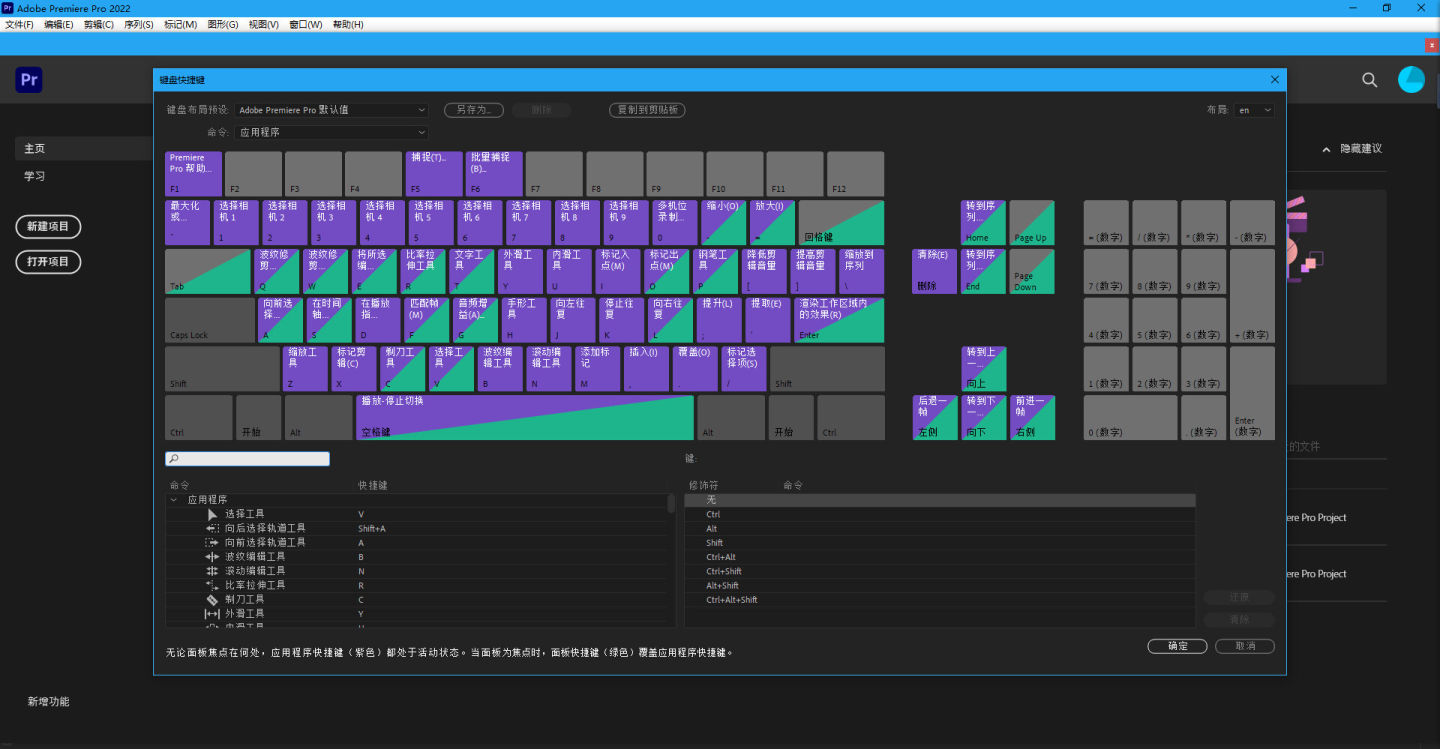The width and height of the screenshot is (1440, 749).
Task: Switch to the 主页 tab
Action: 84,148
